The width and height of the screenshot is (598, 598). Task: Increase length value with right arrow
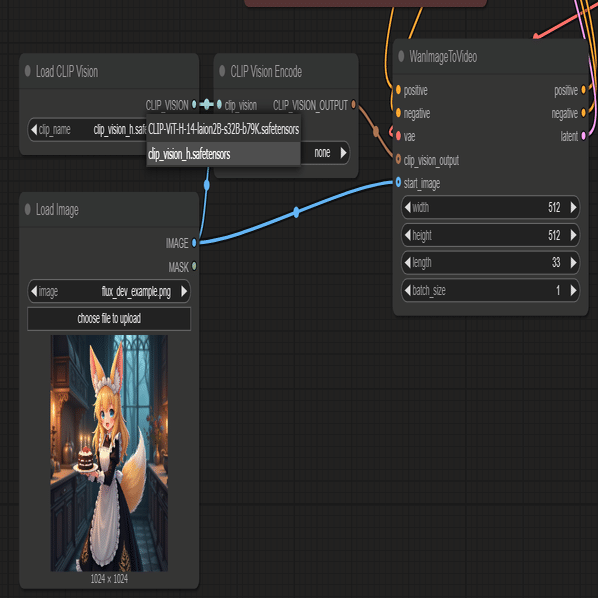click(x=573, y=262)
